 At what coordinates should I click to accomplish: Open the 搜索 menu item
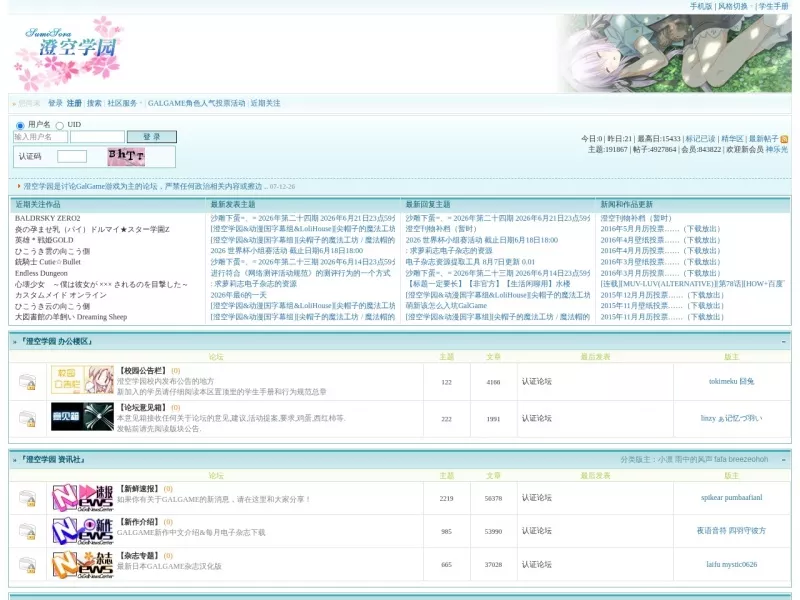point(94,103)
